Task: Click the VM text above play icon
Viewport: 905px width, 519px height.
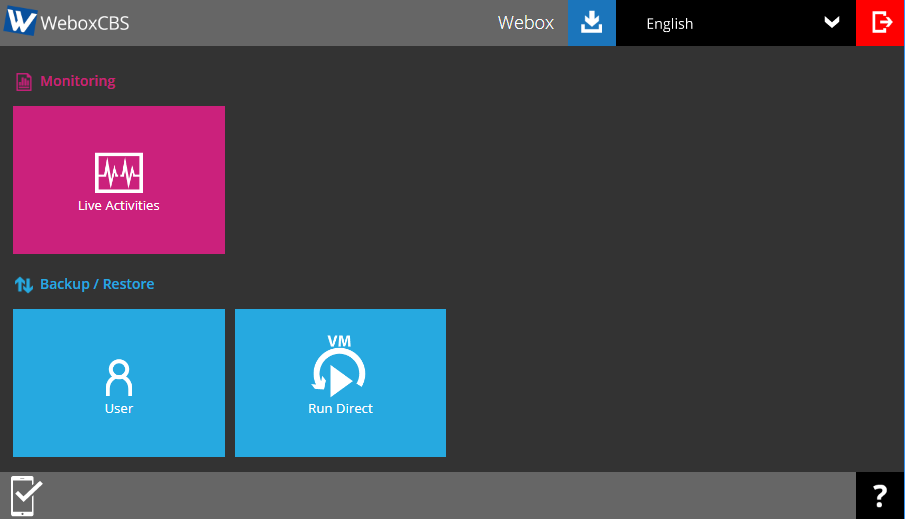Action: 340,342
